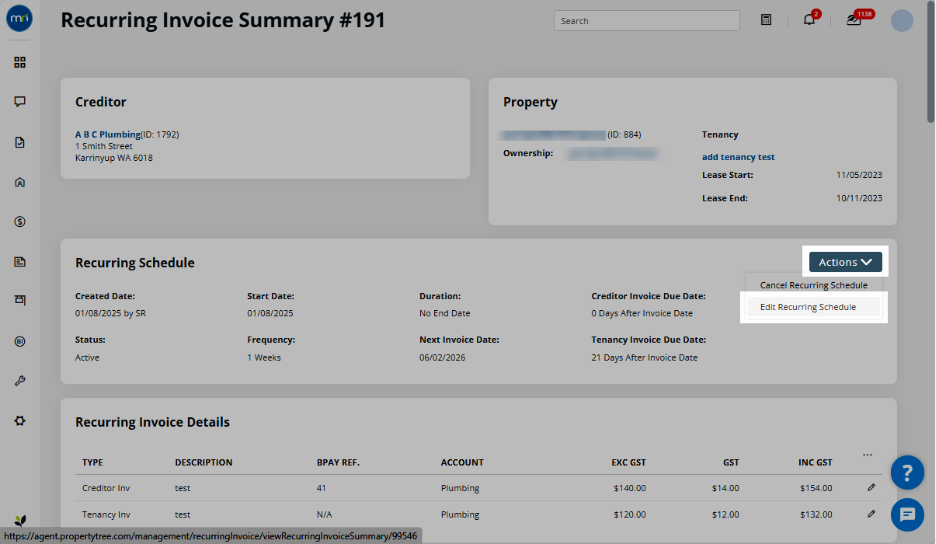This screenshot has width=936, height=544.
Task: Click the TYPE column header
Action: tap(93, 462)
